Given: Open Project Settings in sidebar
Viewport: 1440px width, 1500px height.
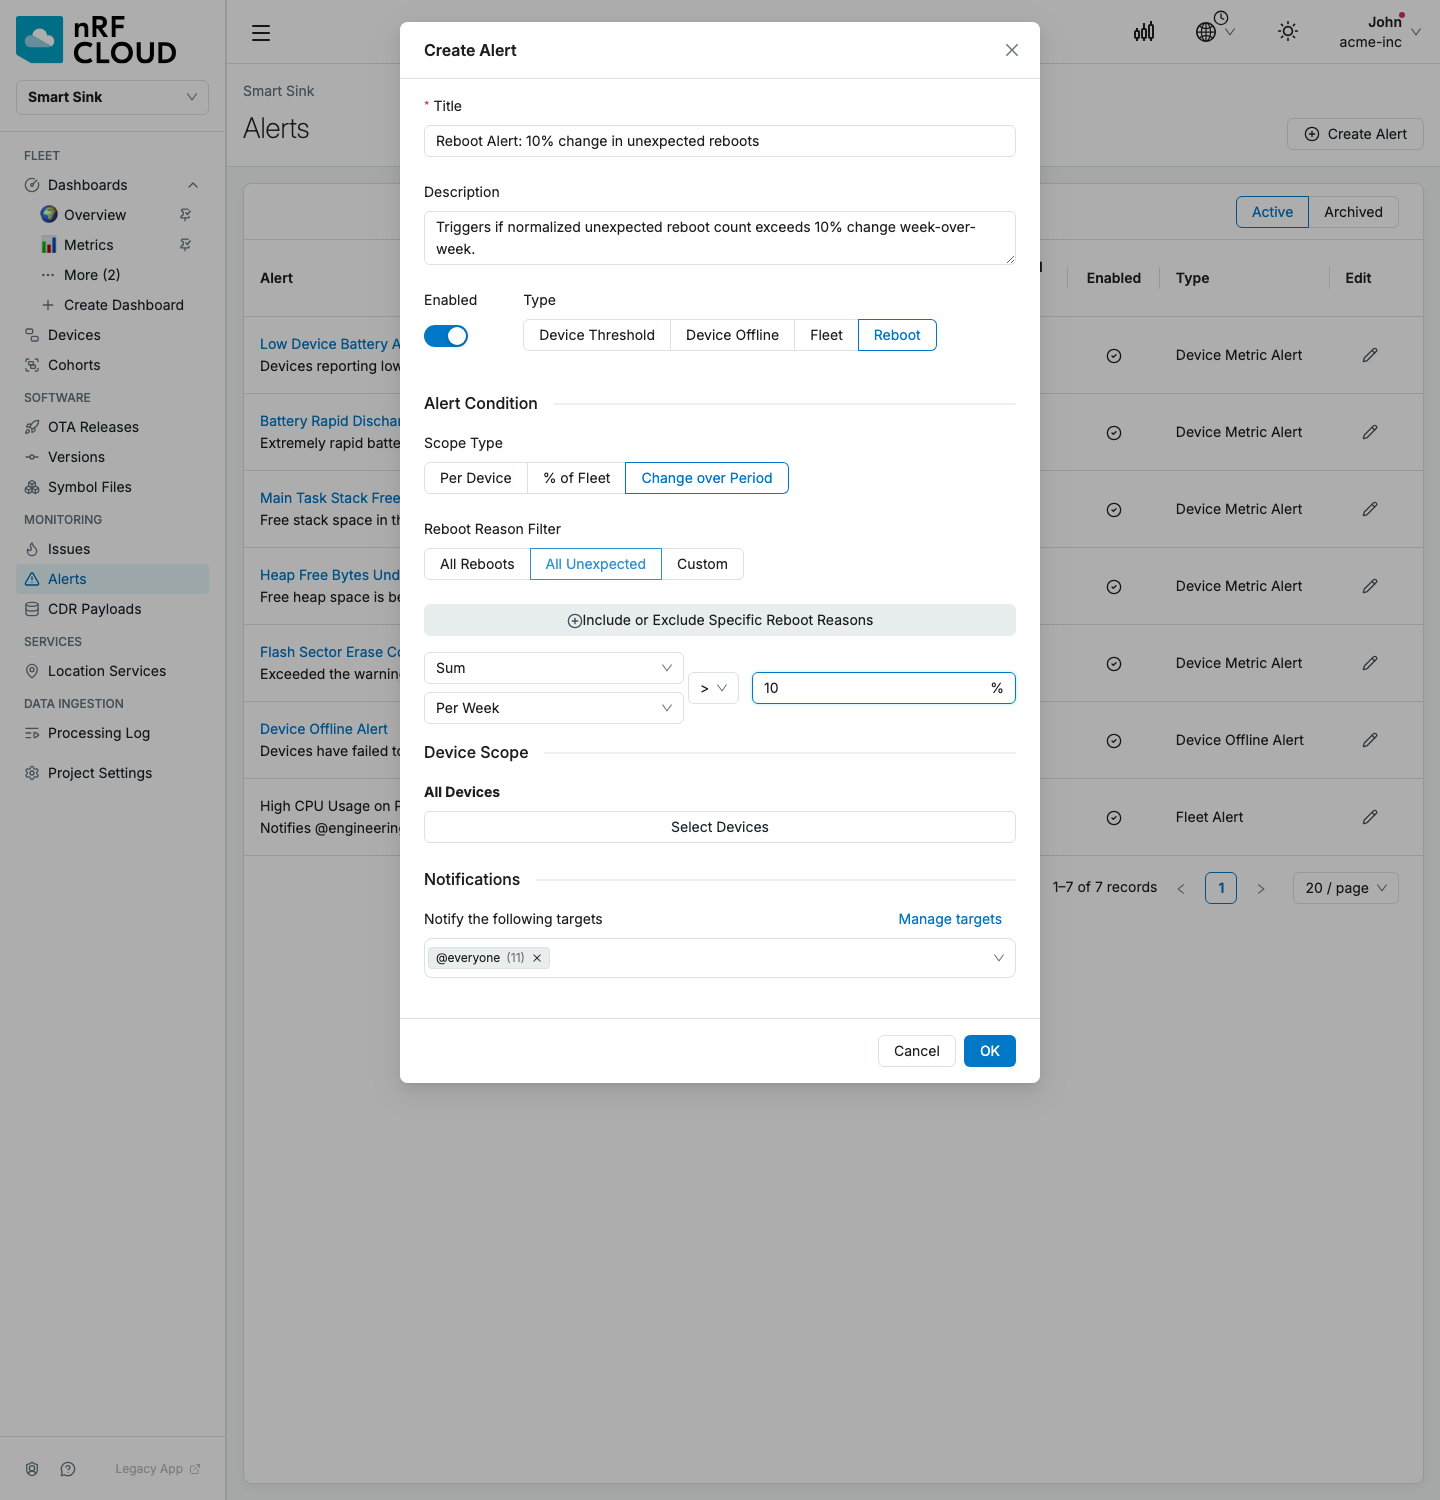Looking at the screenshot, I should click(x=112, y=773).
